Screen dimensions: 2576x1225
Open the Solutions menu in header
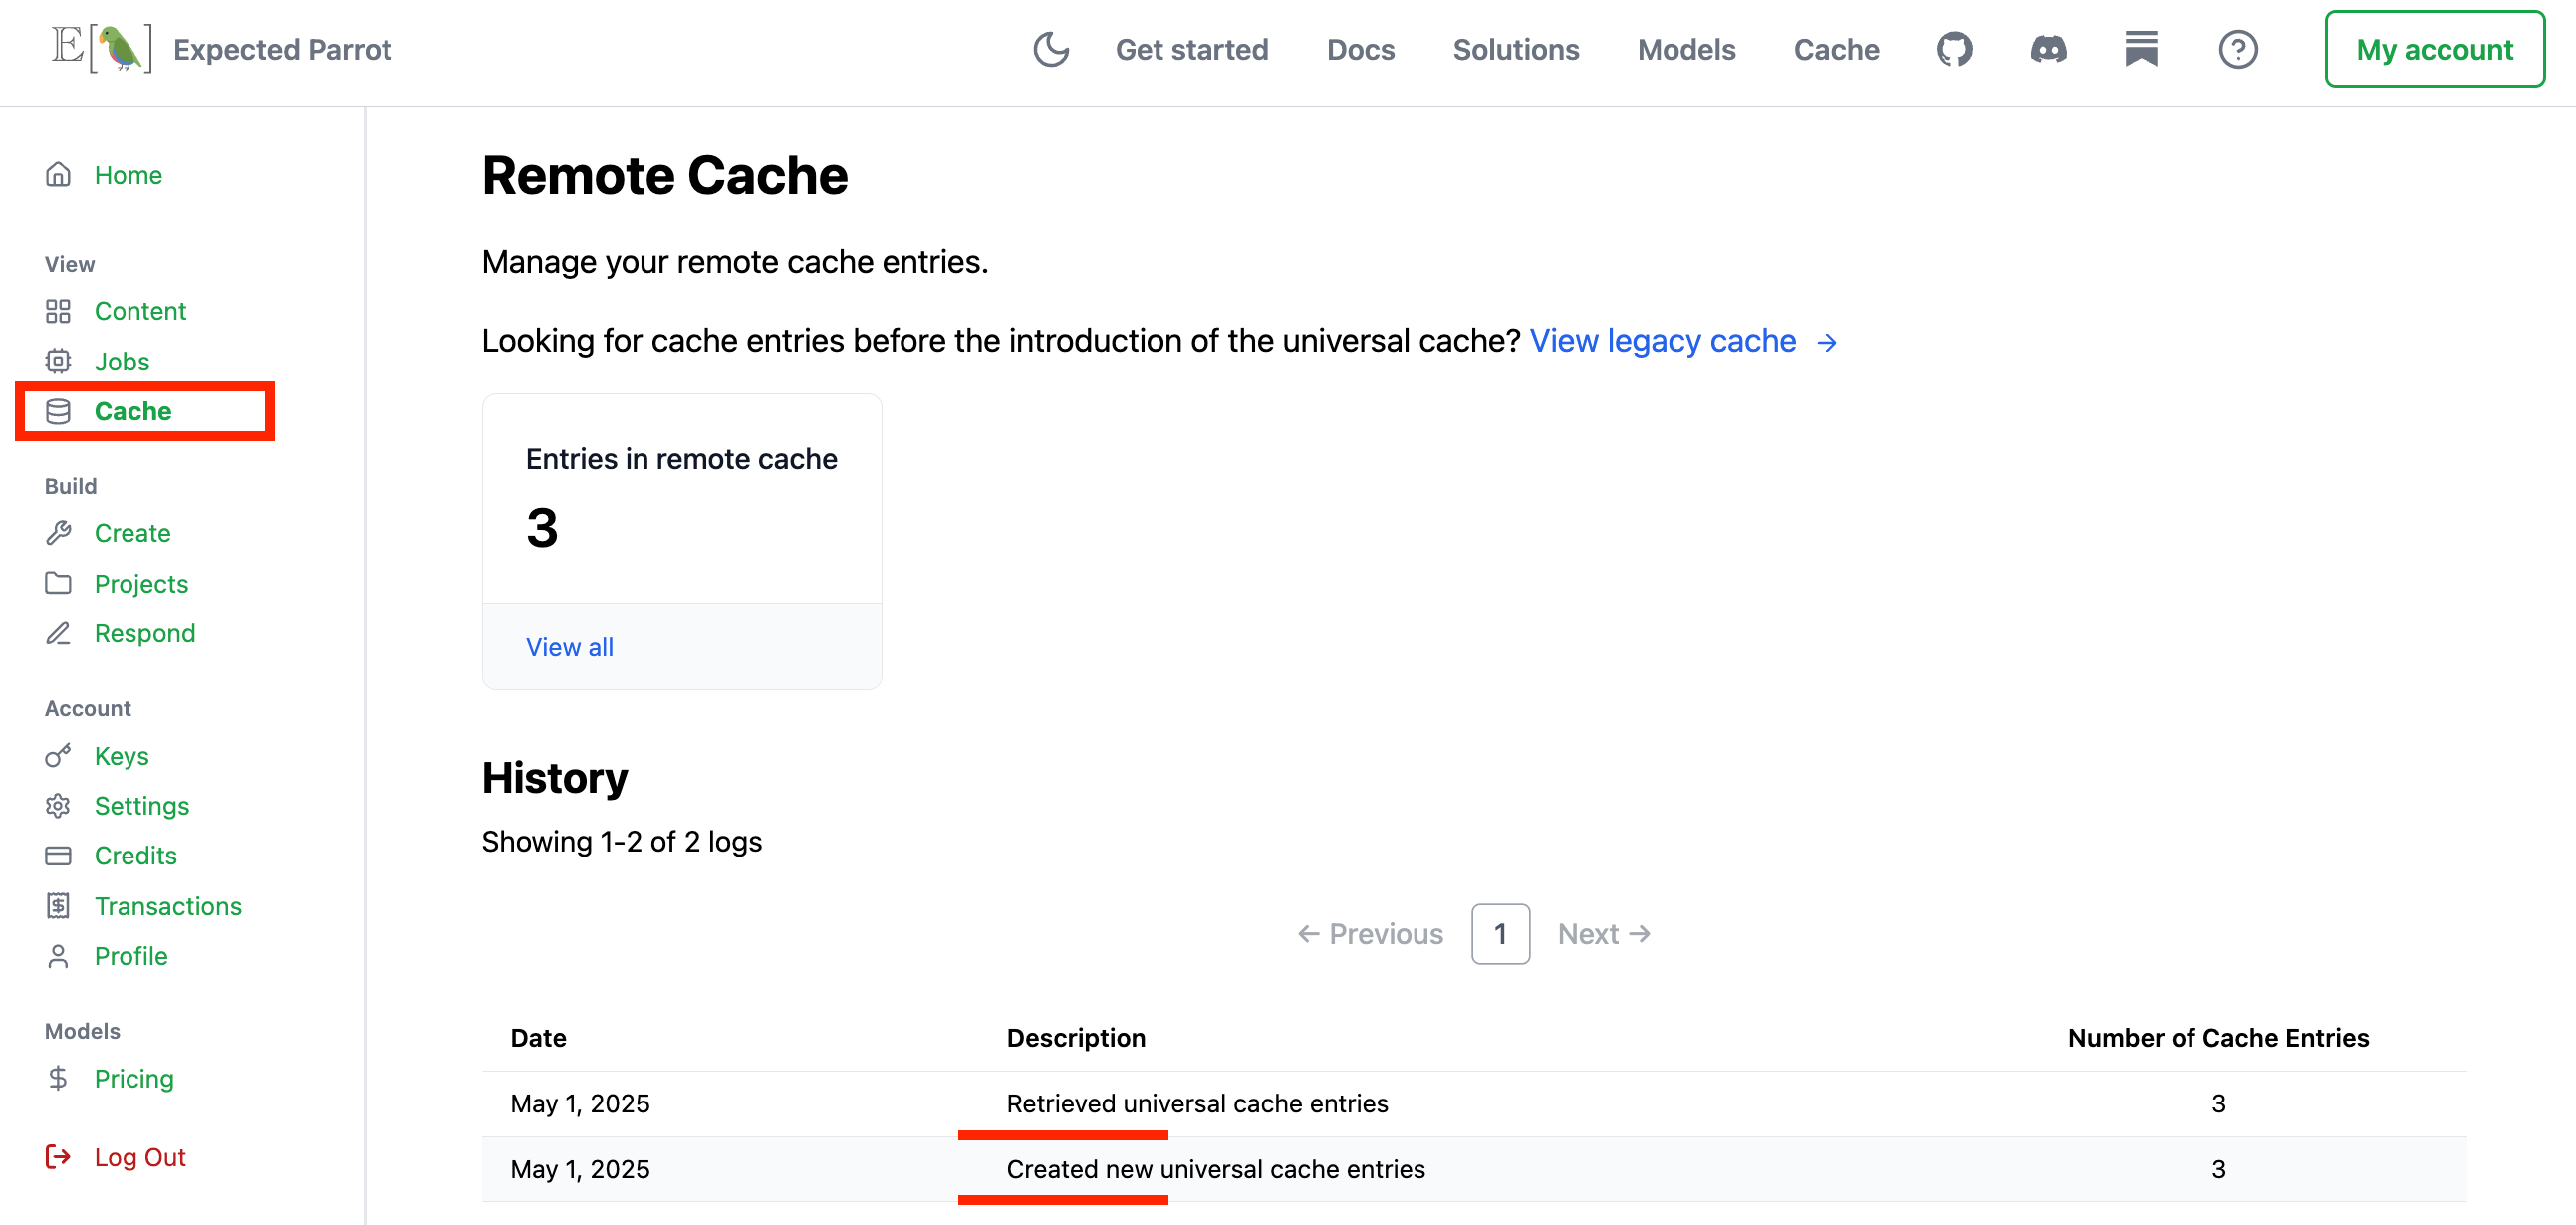(1515, 49)
